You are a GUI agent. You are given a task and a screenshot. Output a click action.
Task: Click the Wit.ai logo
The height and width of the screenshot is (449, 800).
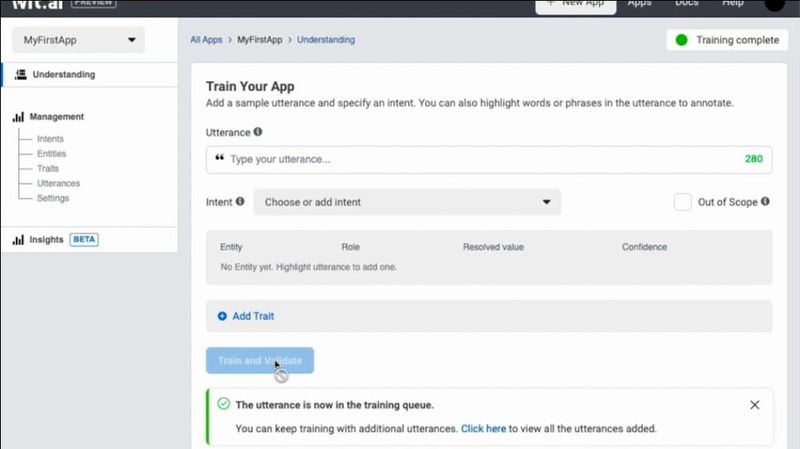(38, 5)
